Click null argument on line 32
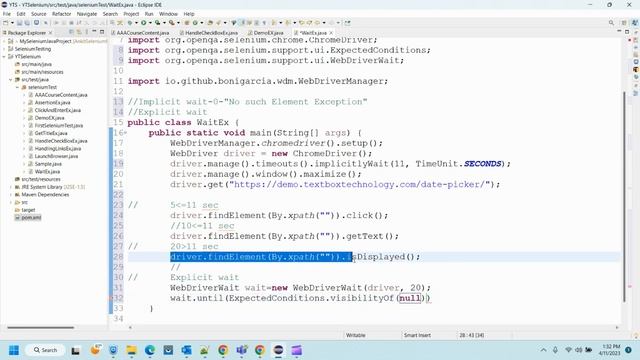Viewport: 640px width, 360px height. click(410, 298)
